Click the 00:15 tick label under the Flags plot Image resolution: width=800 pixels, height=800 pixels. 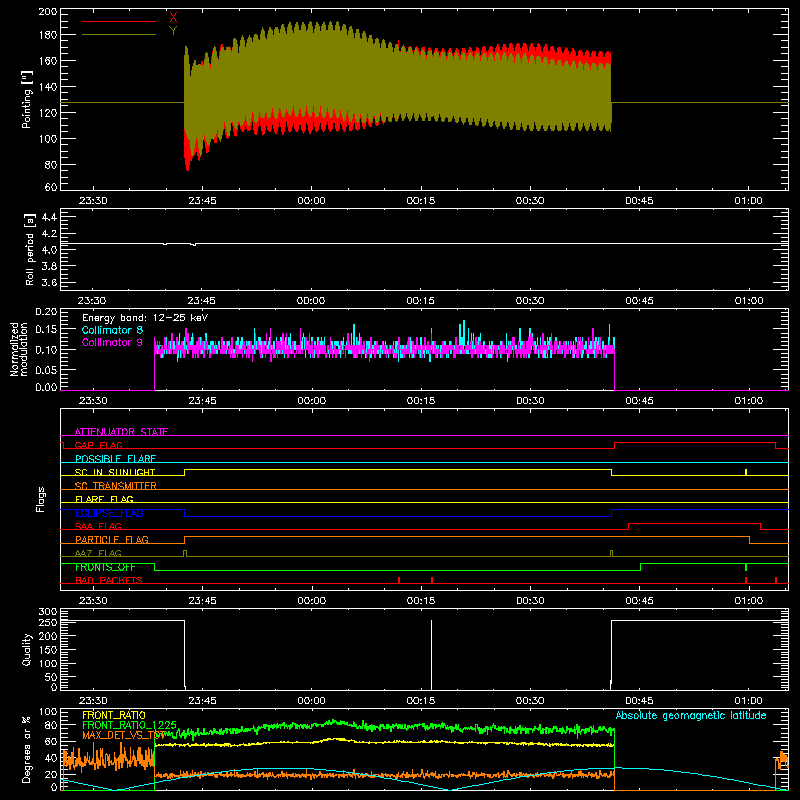[x=421, y=601]
